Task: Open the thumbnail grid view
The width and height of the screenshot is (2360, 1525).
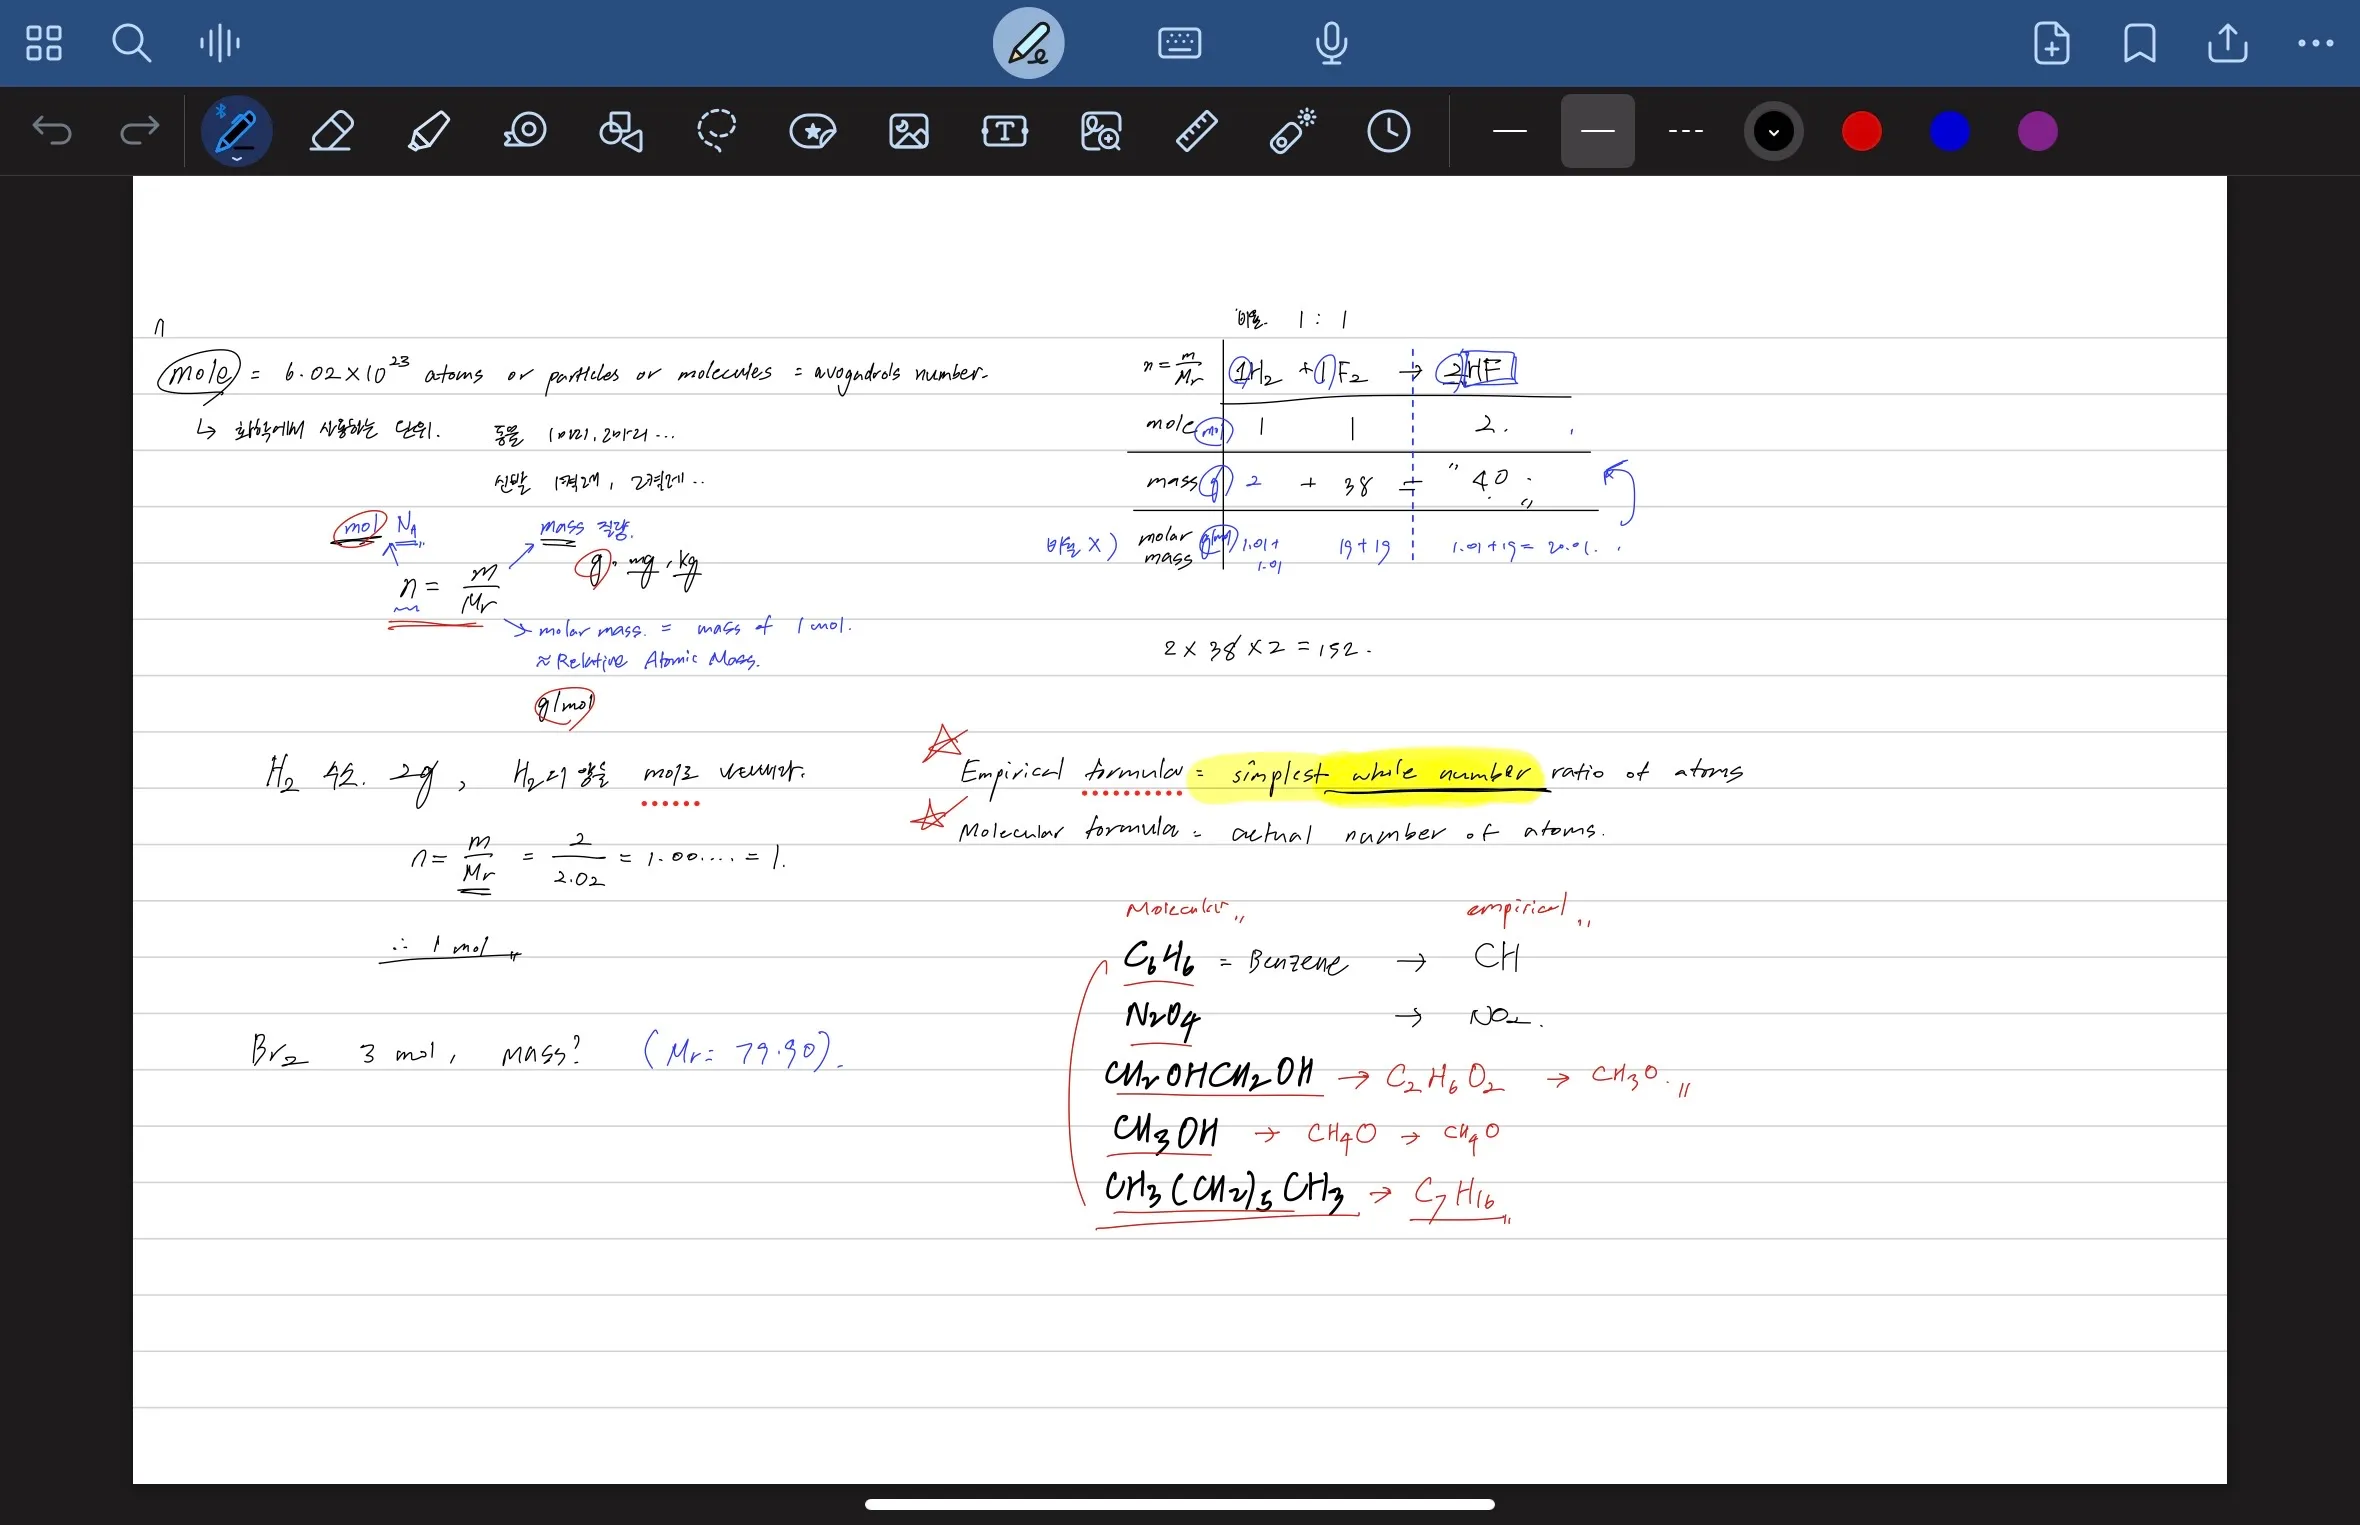Action: point(43,43)
